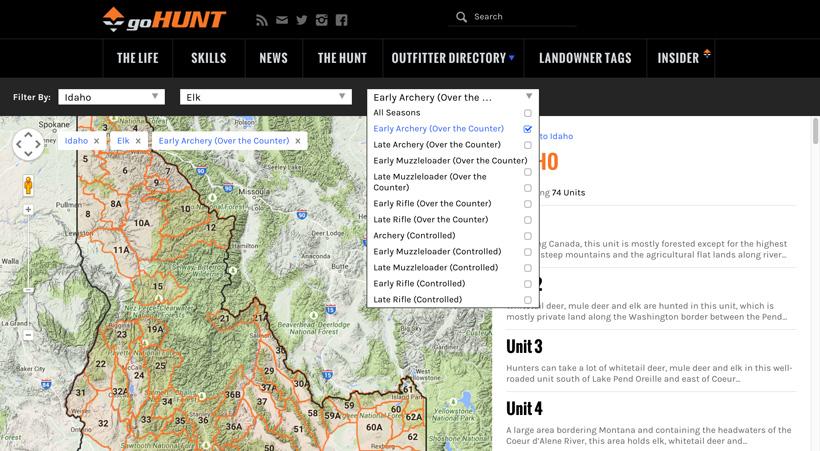Remove the Elk filter tag
This screenshot has width=820, height=451.
(138, 141)
